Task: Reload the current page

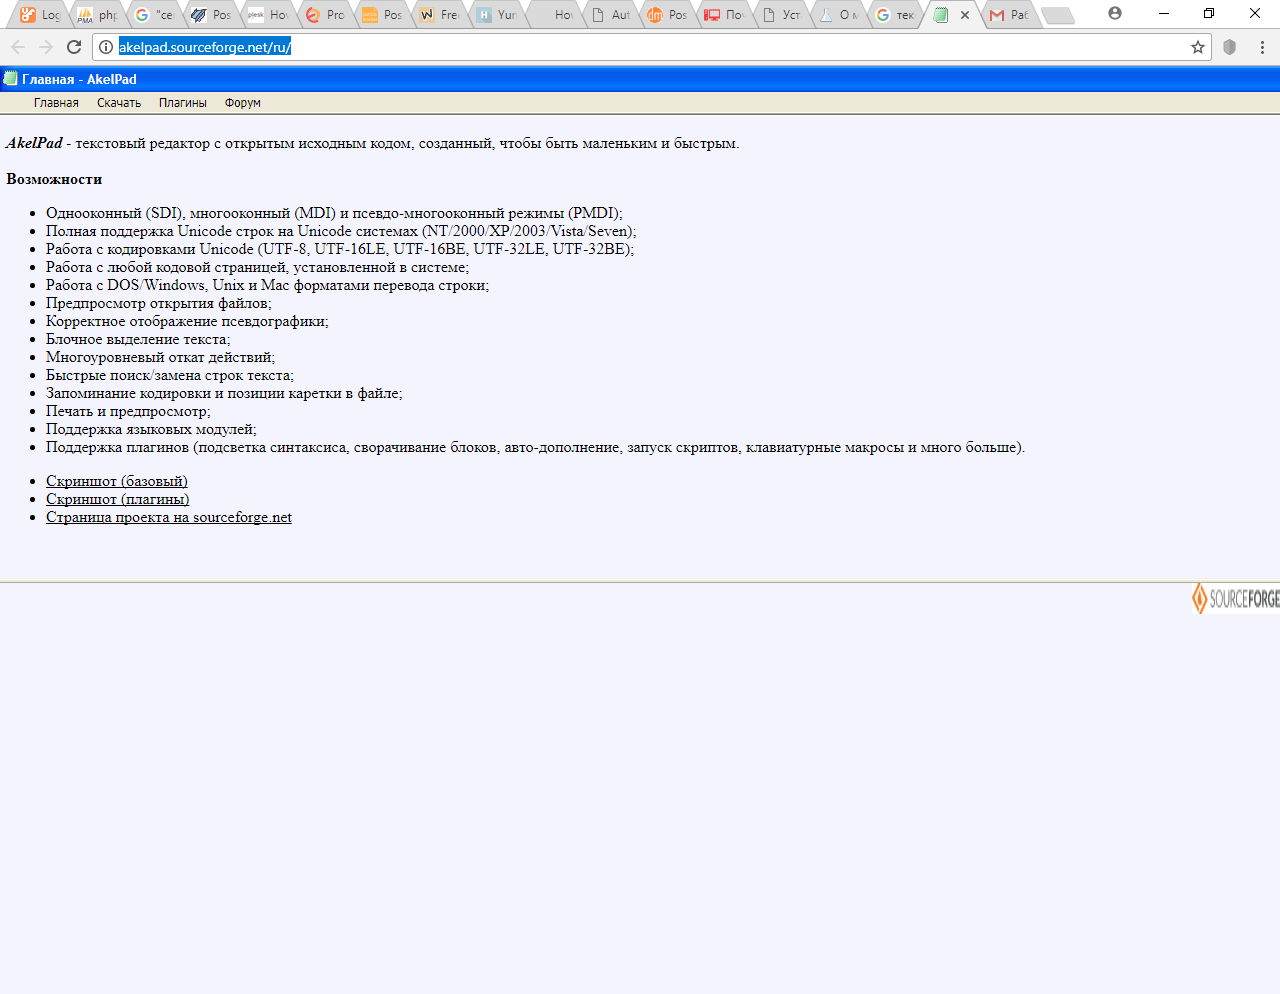Action: pyautogui.click(x=74, y=47)
